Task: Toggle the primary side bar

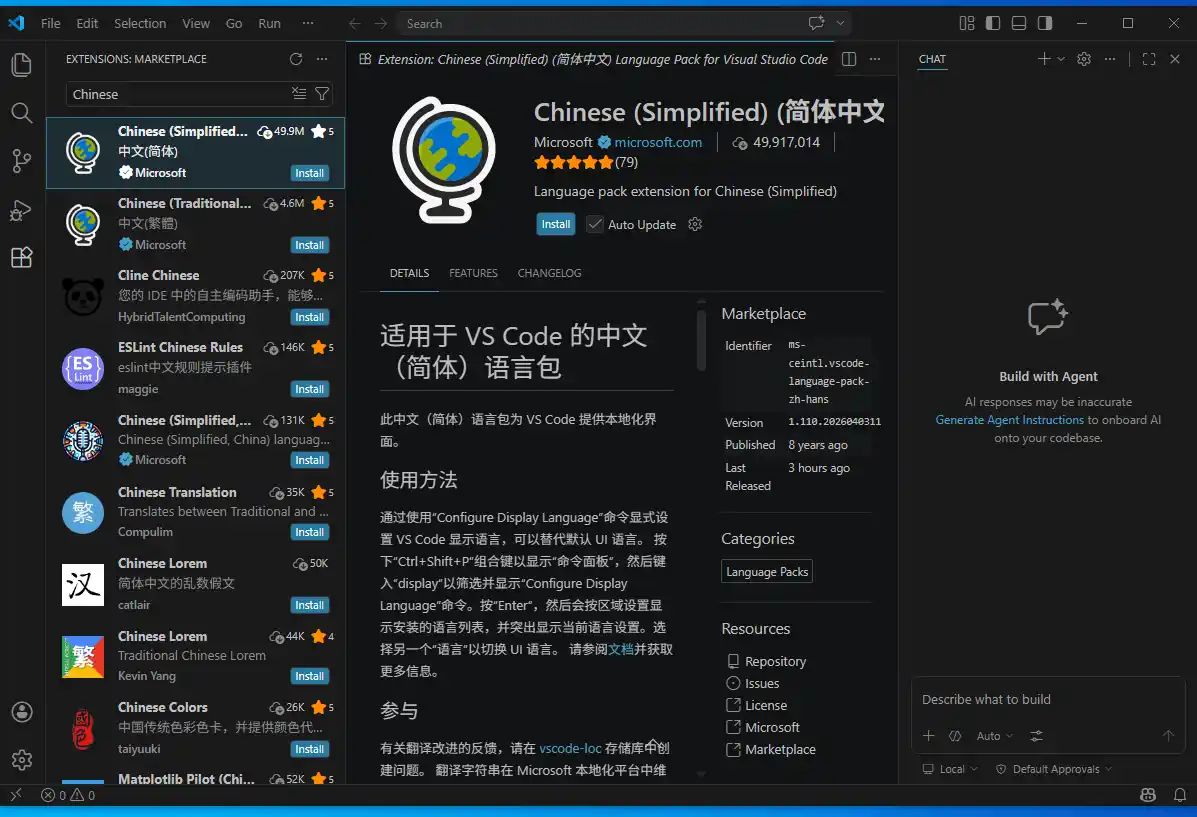Action: click(x=992, y=23)
